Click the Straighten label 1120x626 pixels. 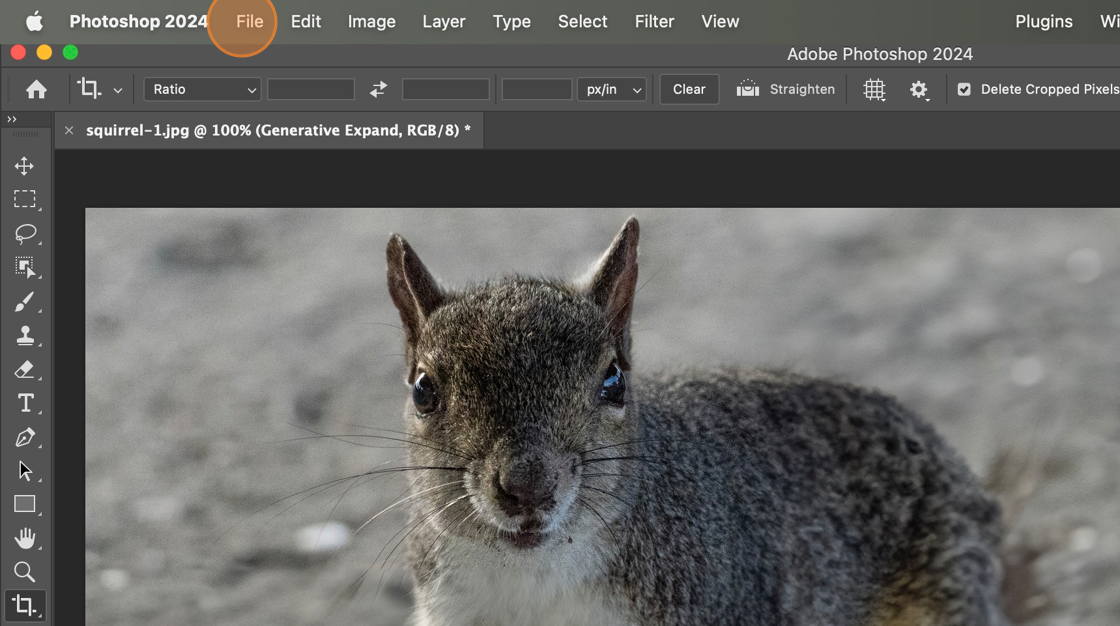tap(802, 89)
